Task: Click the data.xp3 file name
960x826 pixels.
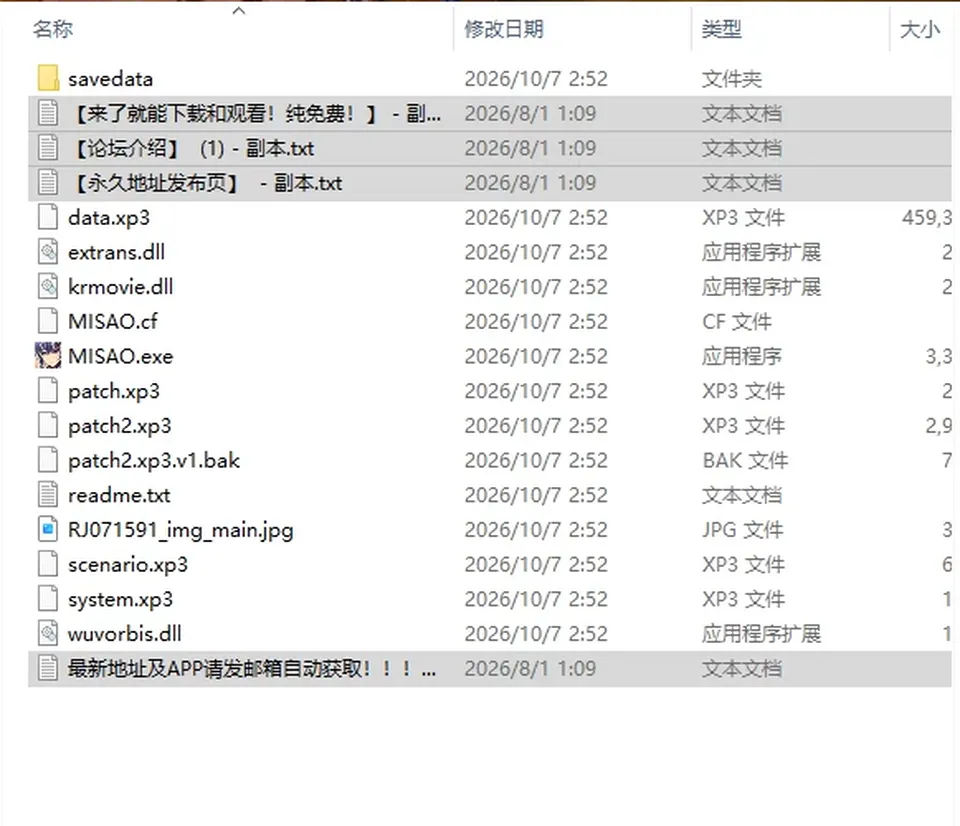Action: (109, 218)
